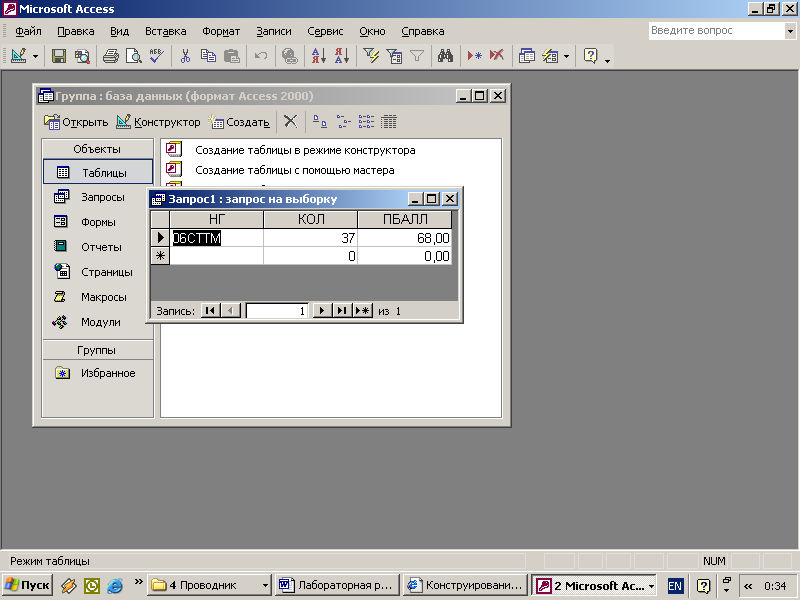
Task: Click the Введите вопрос help input box
Action: tap(716, 31)
